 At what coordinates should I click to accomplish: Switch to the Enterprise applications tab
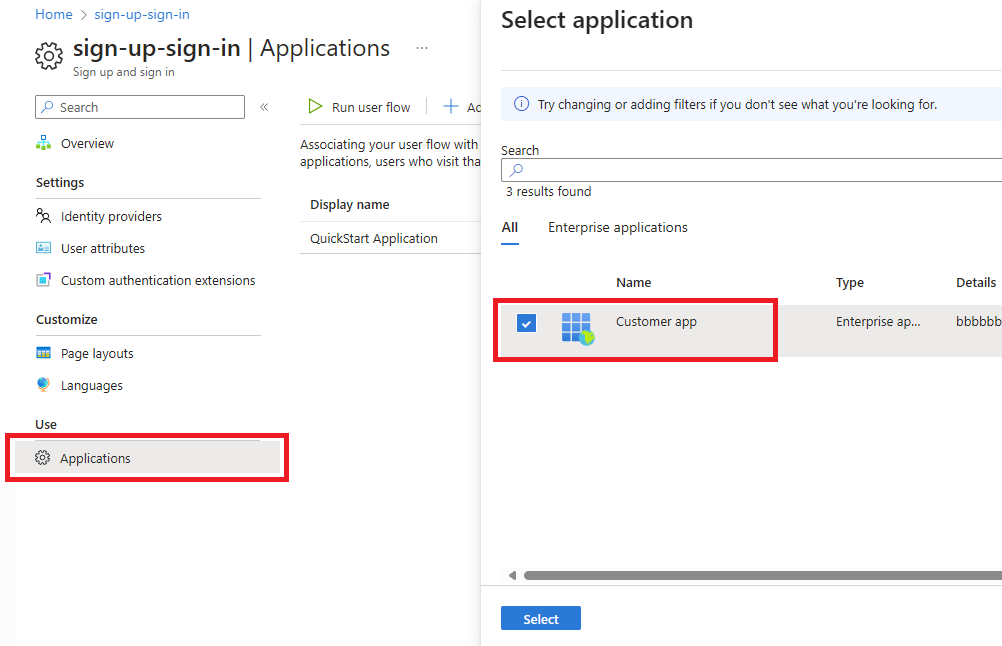click(617, 227)
